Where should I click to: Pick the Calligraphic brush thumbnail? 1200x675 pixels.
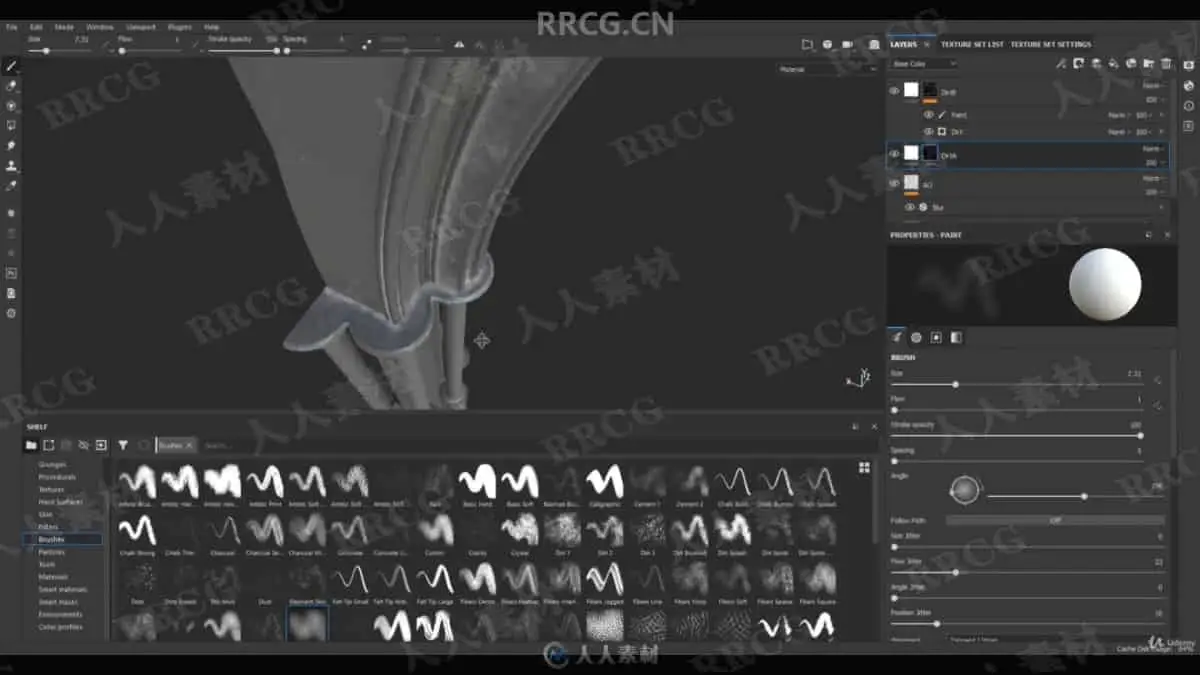[x=604, y=485]
